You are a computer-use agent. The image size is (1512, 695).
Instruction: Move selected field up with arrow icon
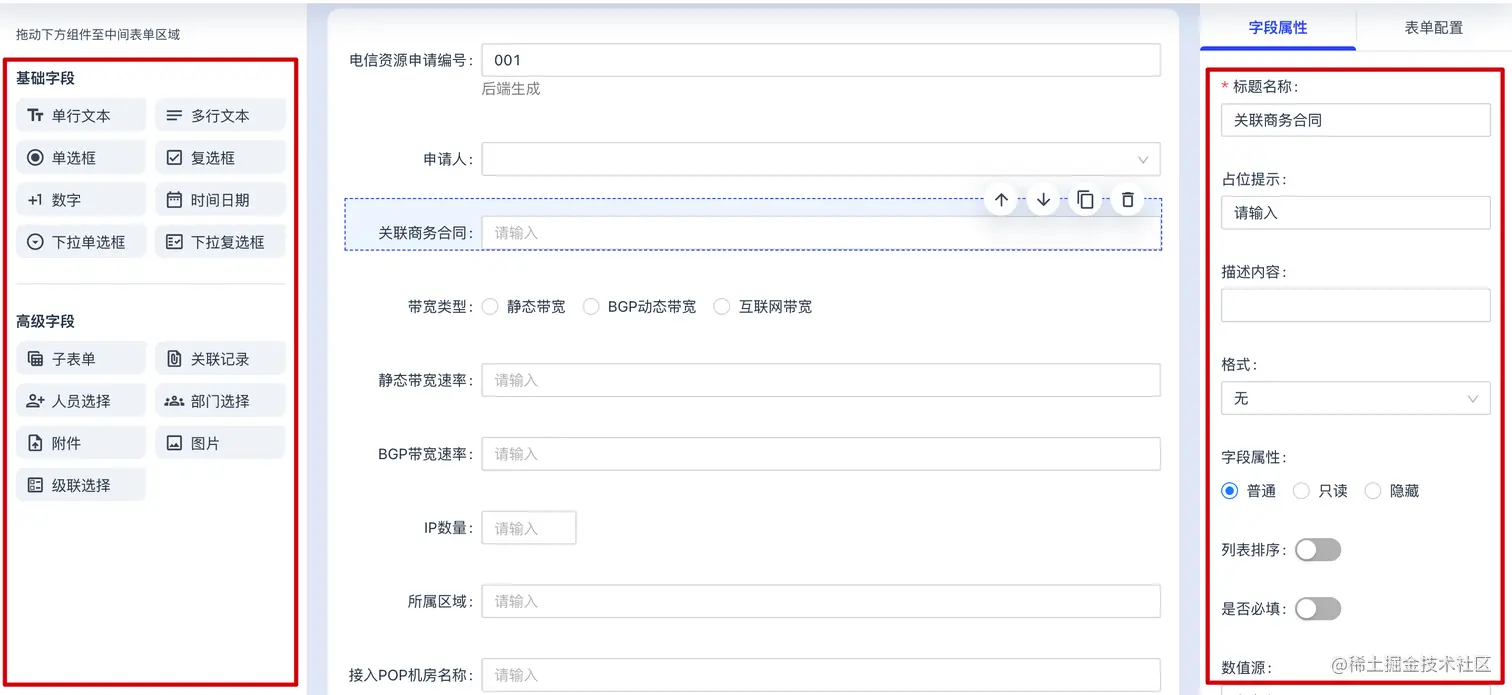tap(1001, 200)
